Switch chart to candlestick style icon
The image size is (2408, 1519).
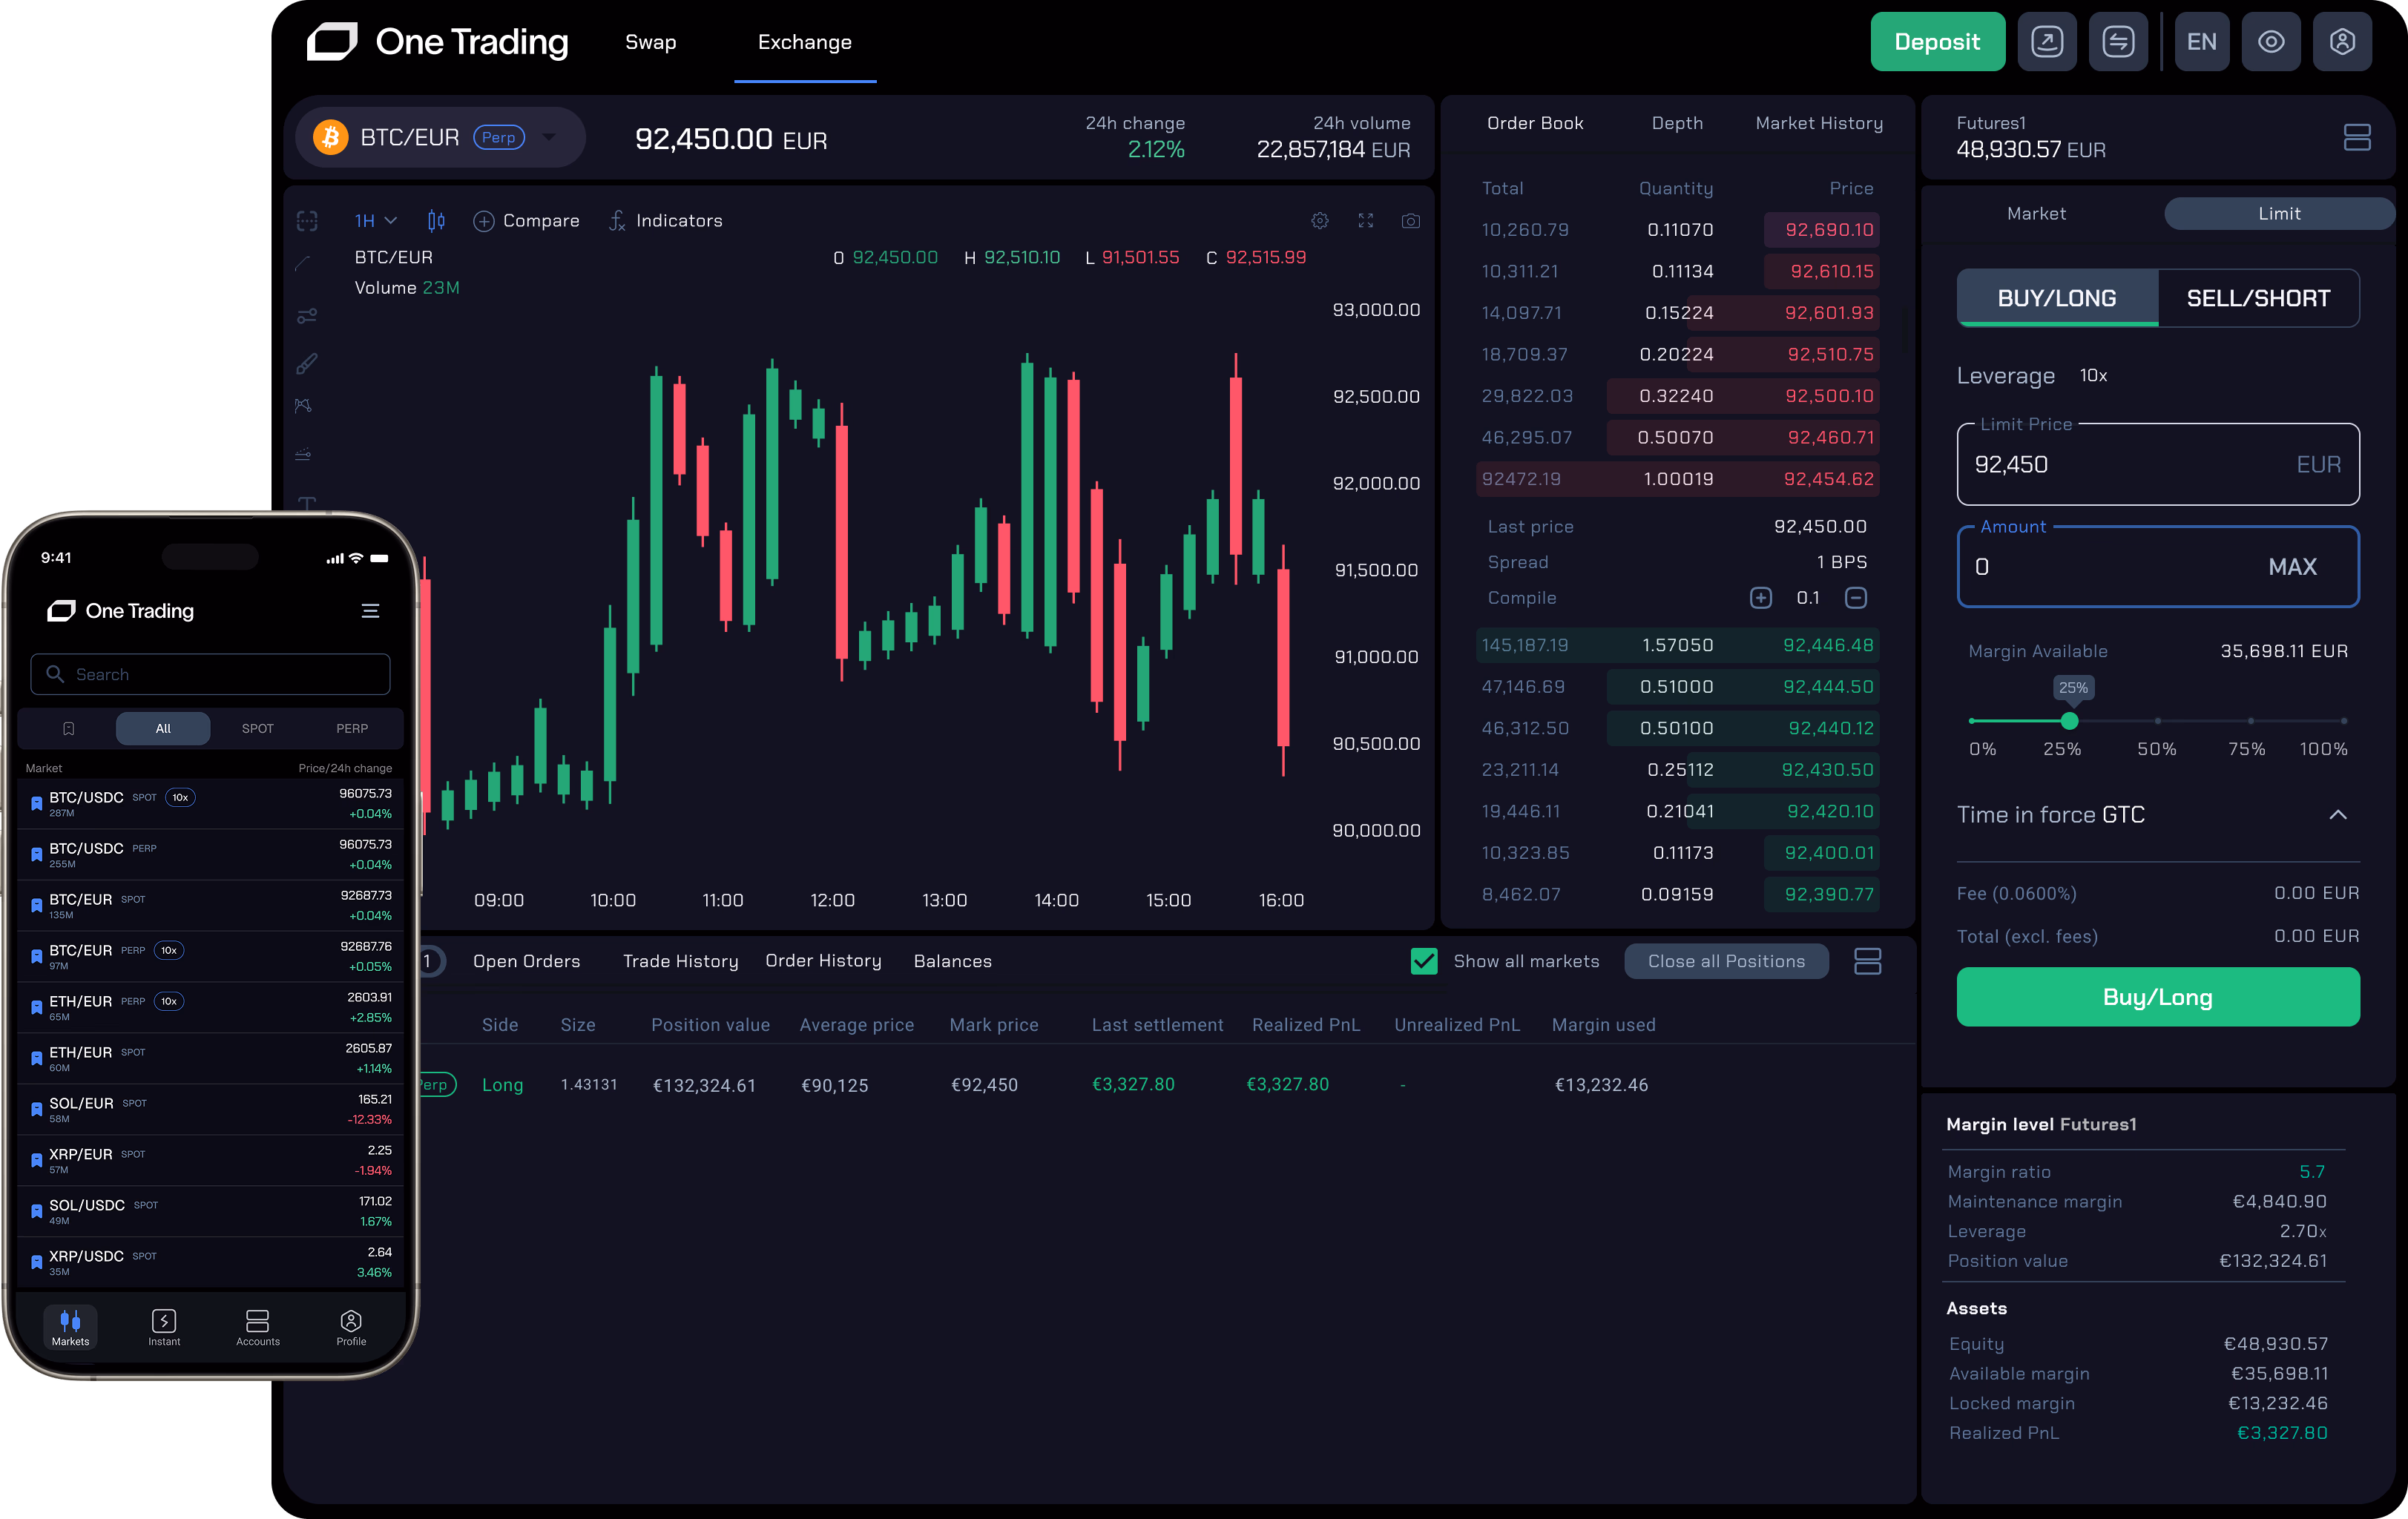[435, 220]
